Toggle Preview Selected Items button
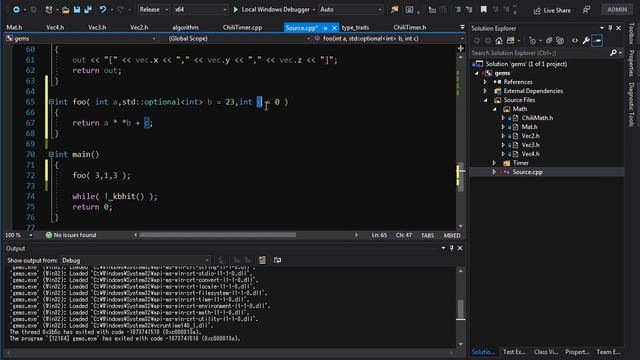 pos(597,40)
